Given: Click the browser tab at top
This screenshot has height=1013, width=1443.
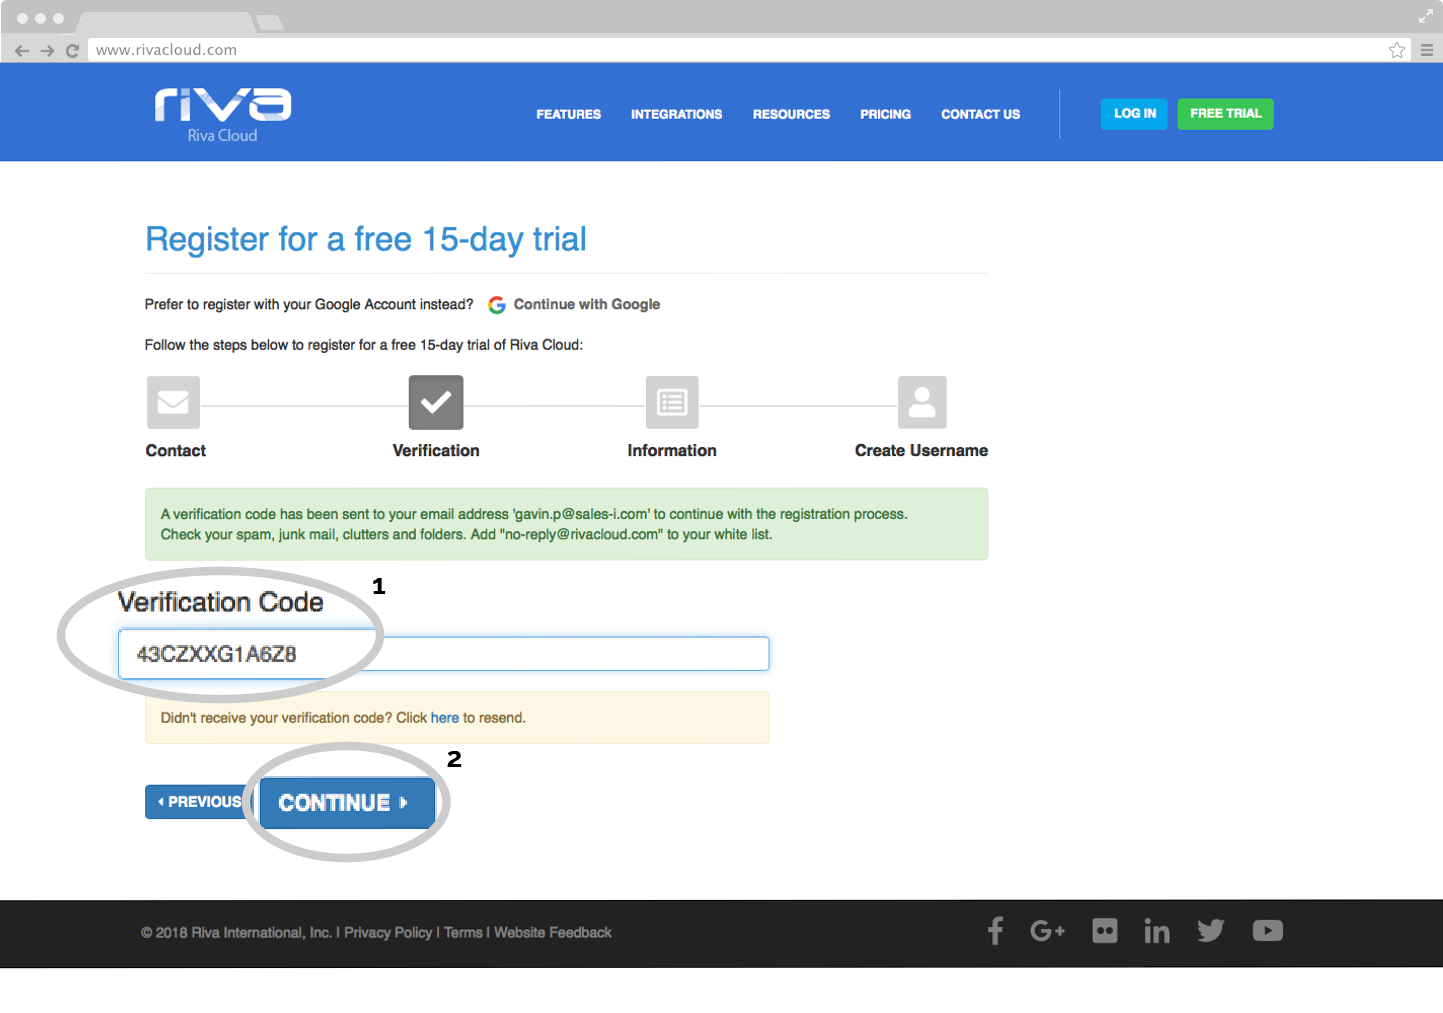Looking at the screenshot, I should pos(166,22).
